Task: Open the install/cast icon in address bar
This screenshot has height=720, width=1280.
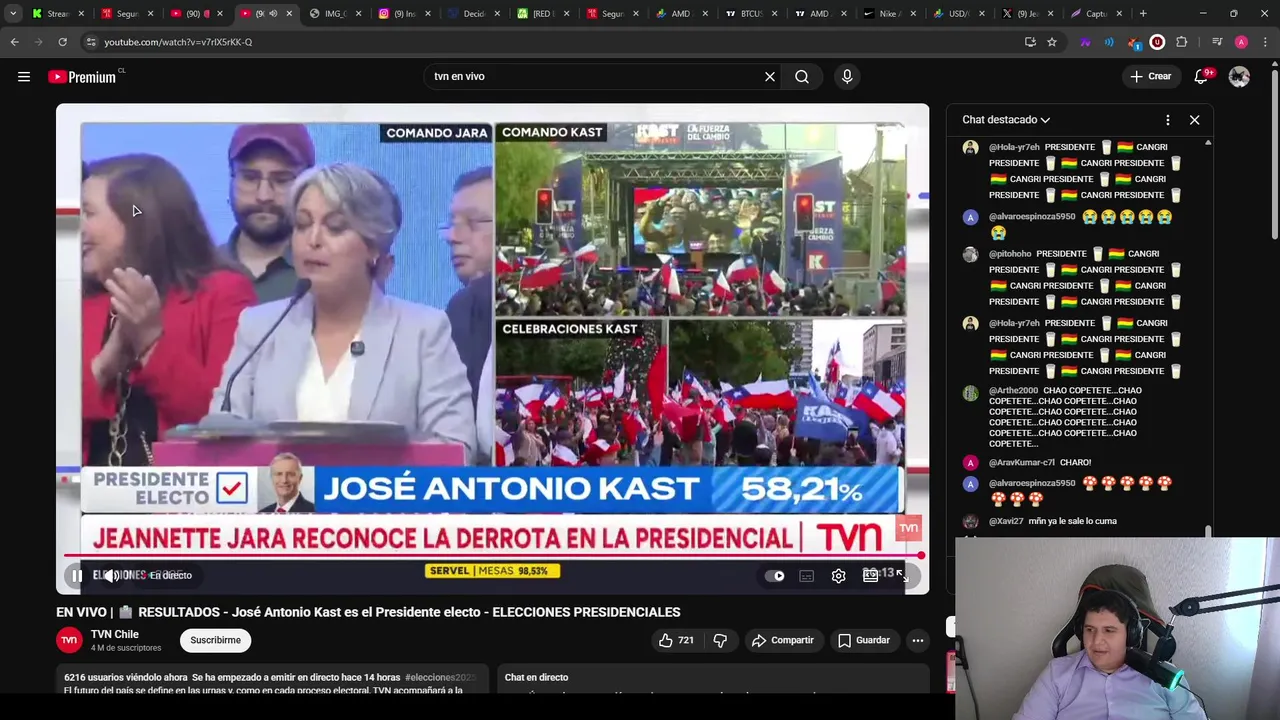Action: point(1030,42)
